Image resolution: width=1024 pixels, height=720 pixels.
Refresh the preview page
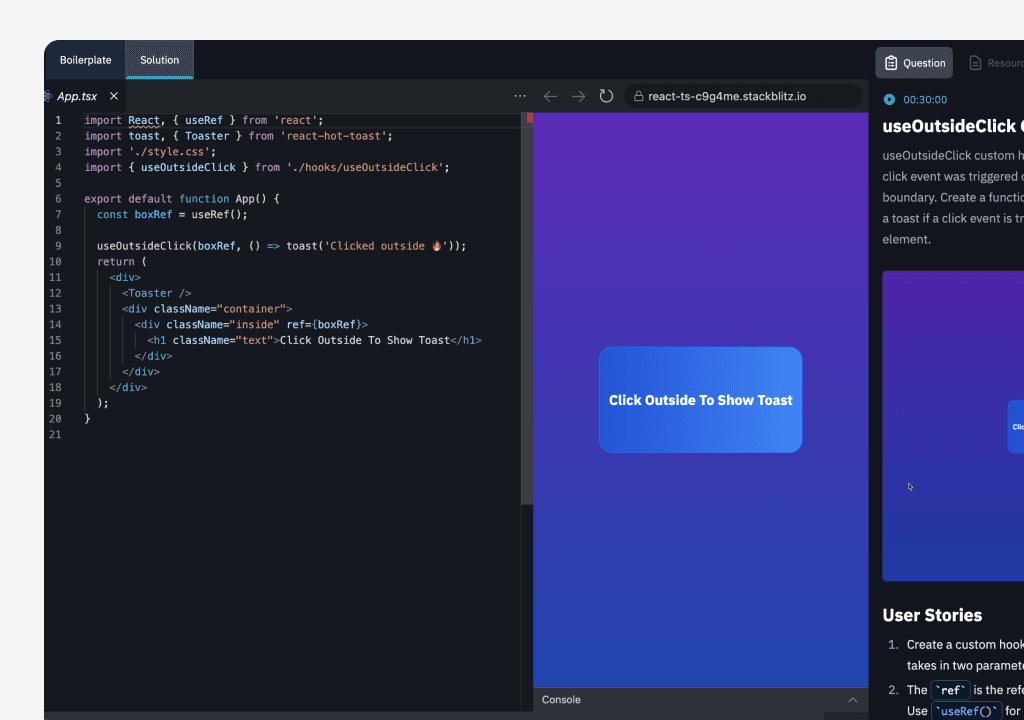click(x=606, y=96)
